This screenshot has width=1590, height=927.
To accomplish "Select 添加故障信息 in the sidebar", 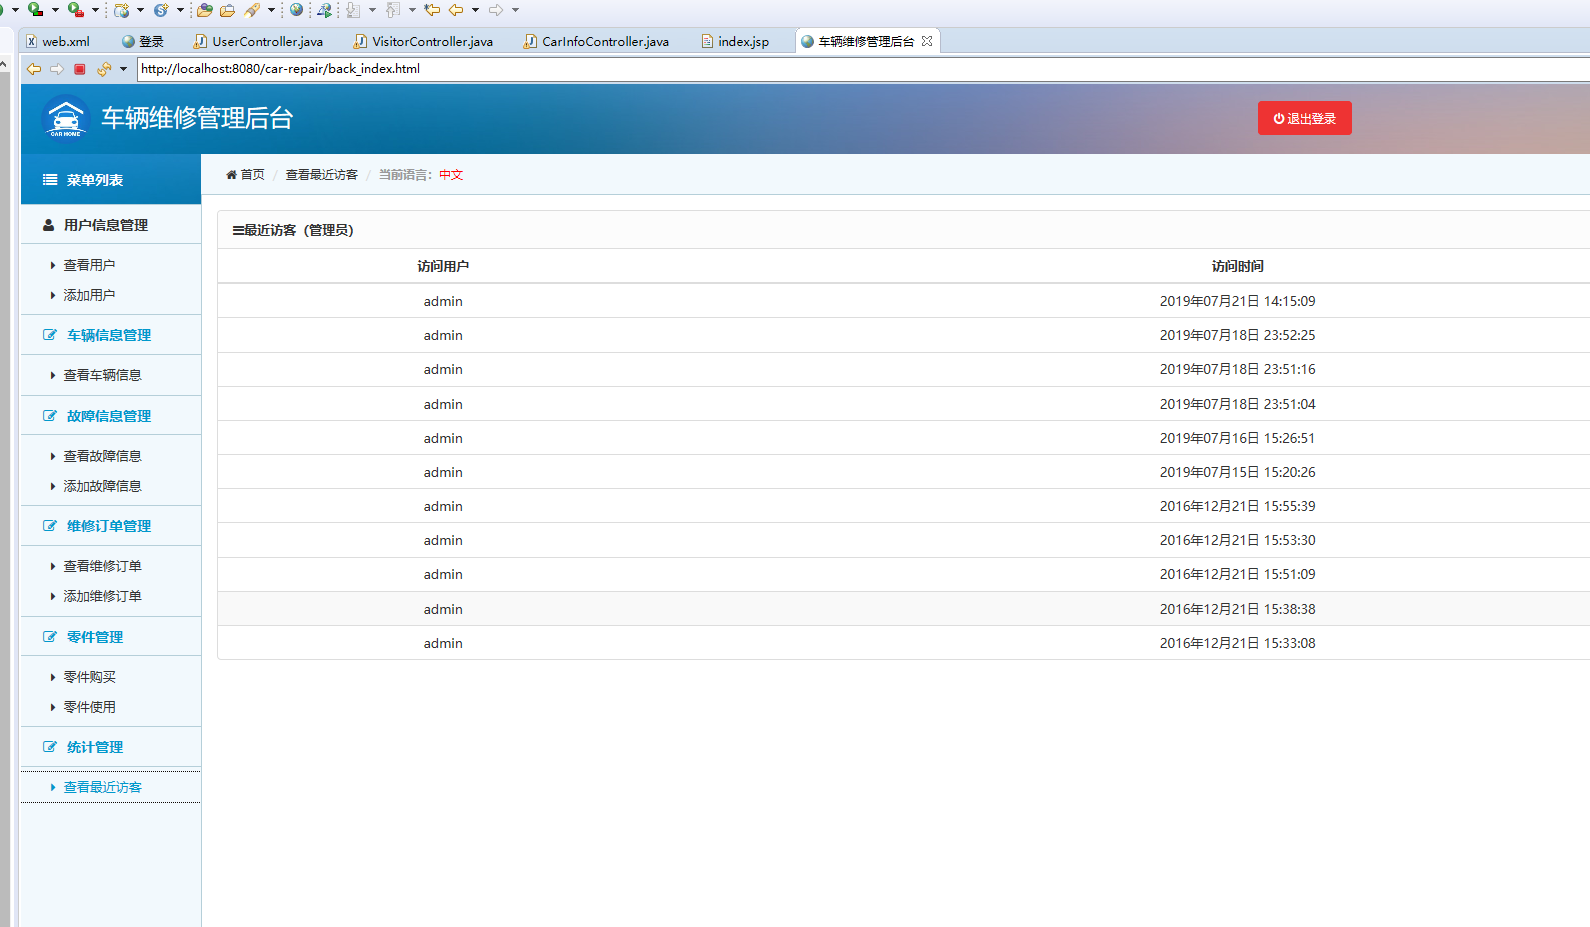I will tap(102, 486).
